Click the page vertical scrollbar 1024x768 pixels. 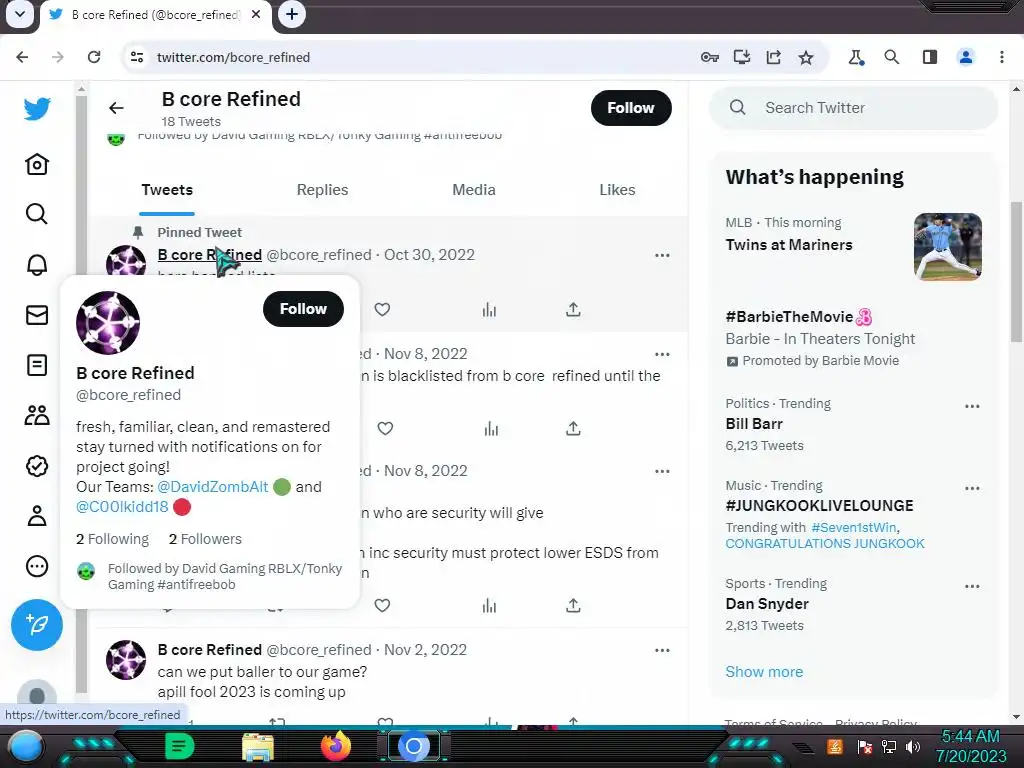coord(1016,272)
